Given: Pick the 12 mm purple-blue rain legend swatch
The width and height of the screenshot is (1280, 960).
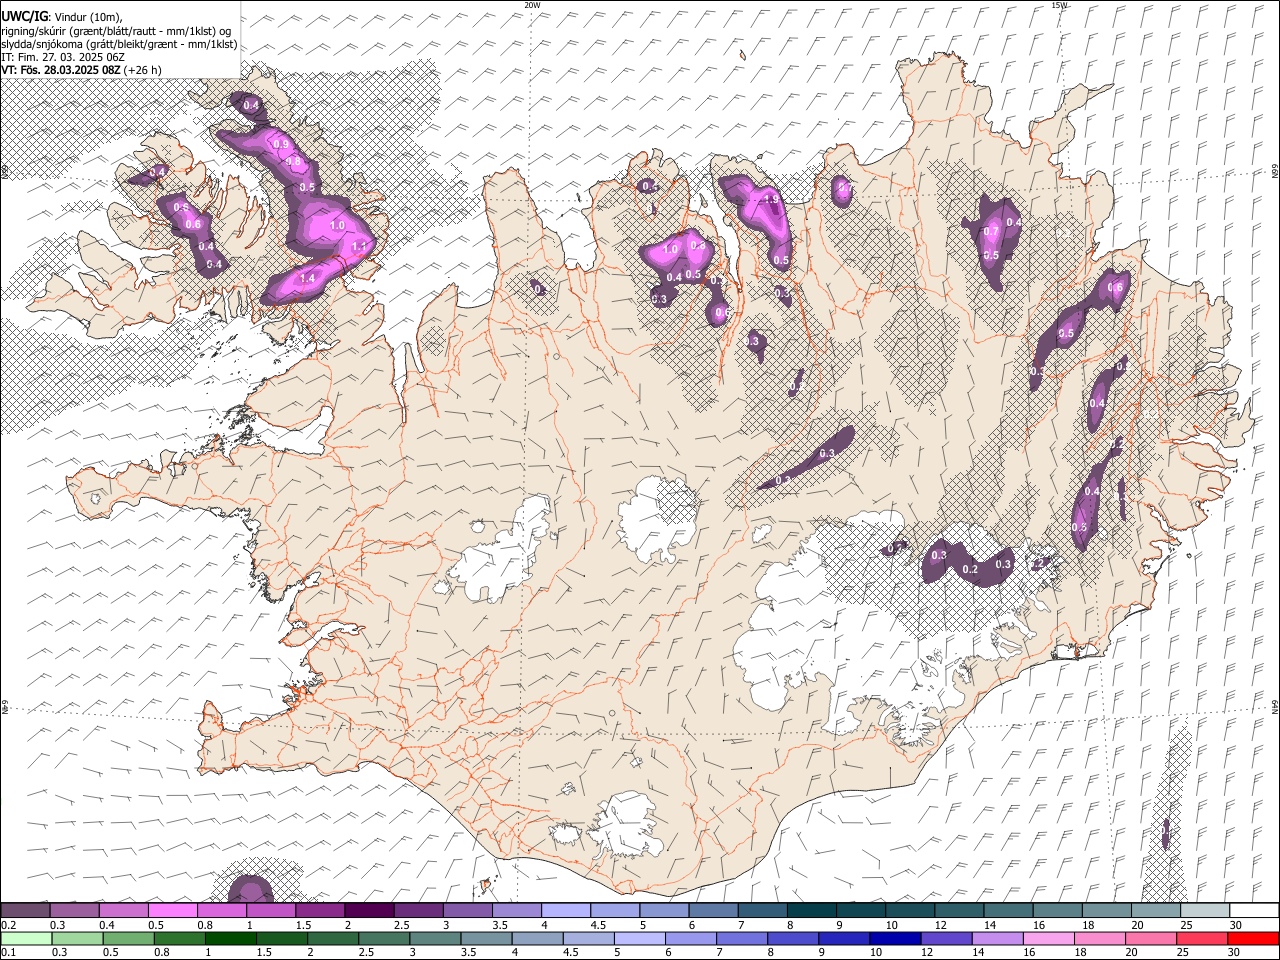Looking at the screenshot, I should (947, 939).
